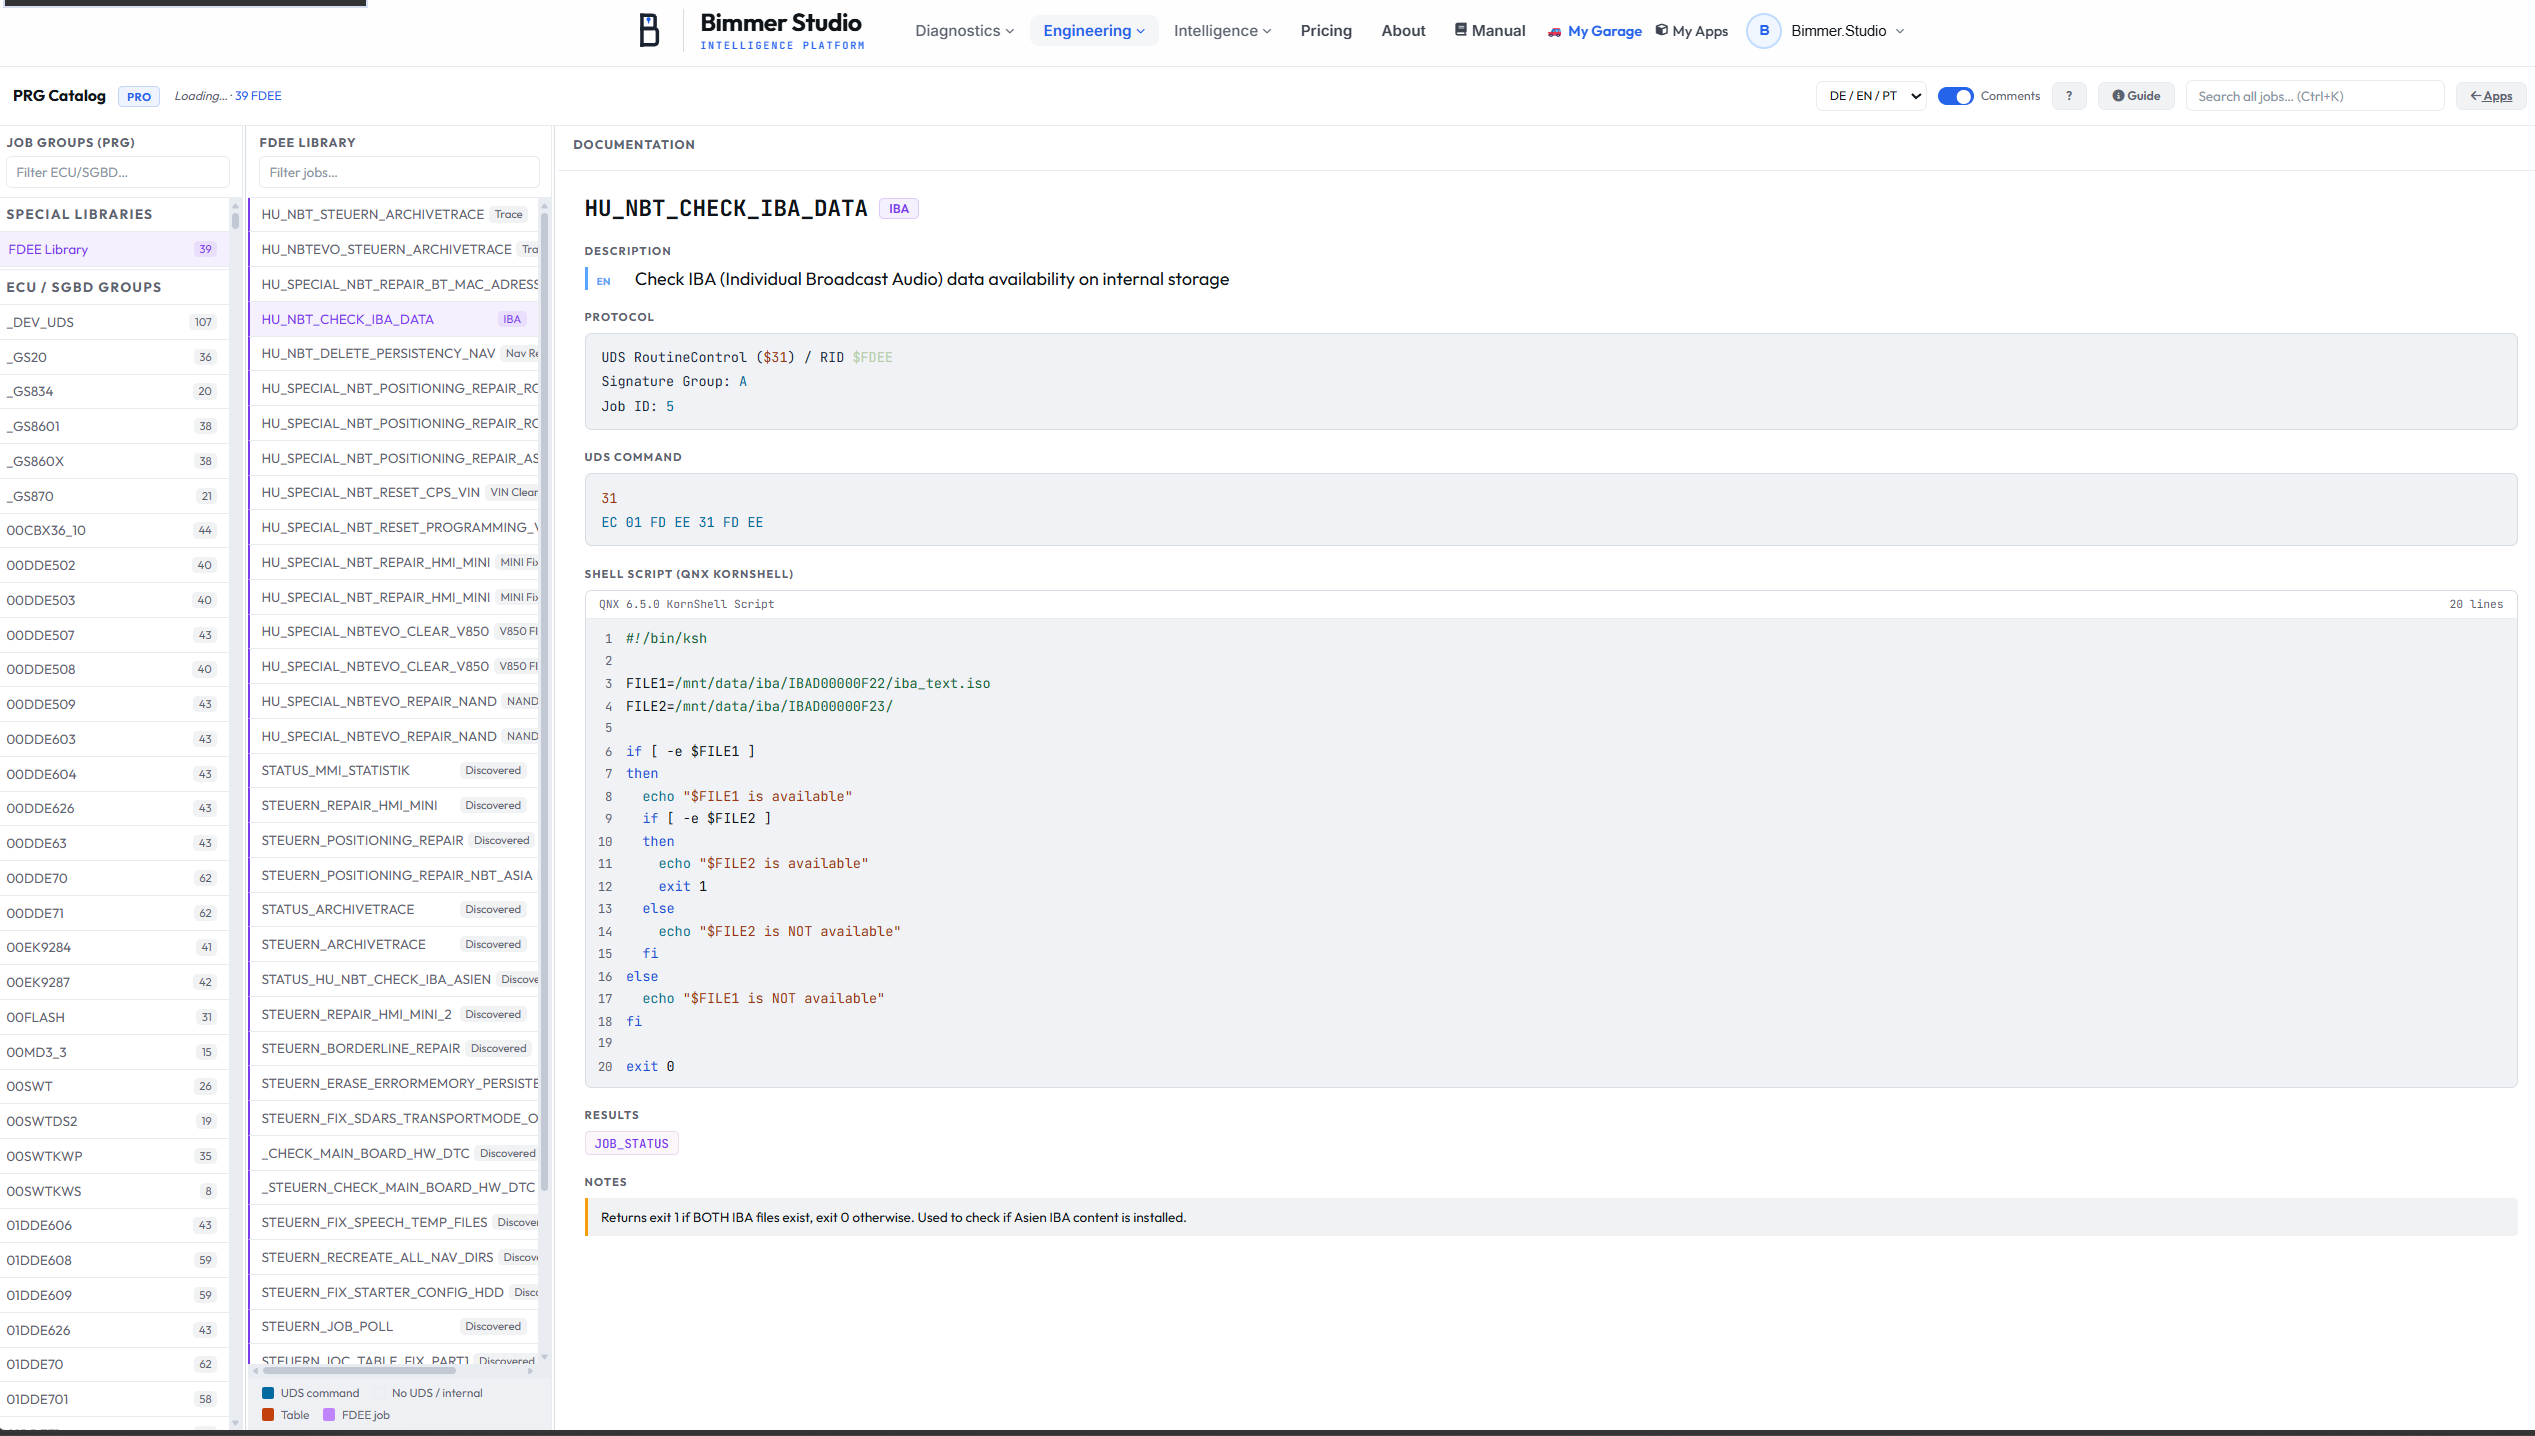Select the 00DDE502 ECU group
The height and width of the screenshot is (1436, 2535).
[x=114, y=565]
